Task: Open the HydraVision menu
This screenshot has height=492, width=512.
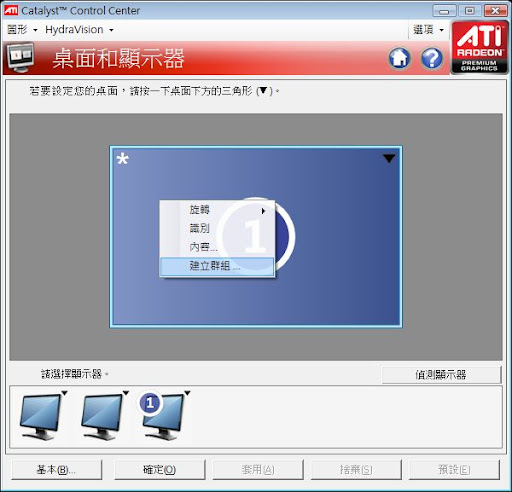Action: [x=79, y=30]
